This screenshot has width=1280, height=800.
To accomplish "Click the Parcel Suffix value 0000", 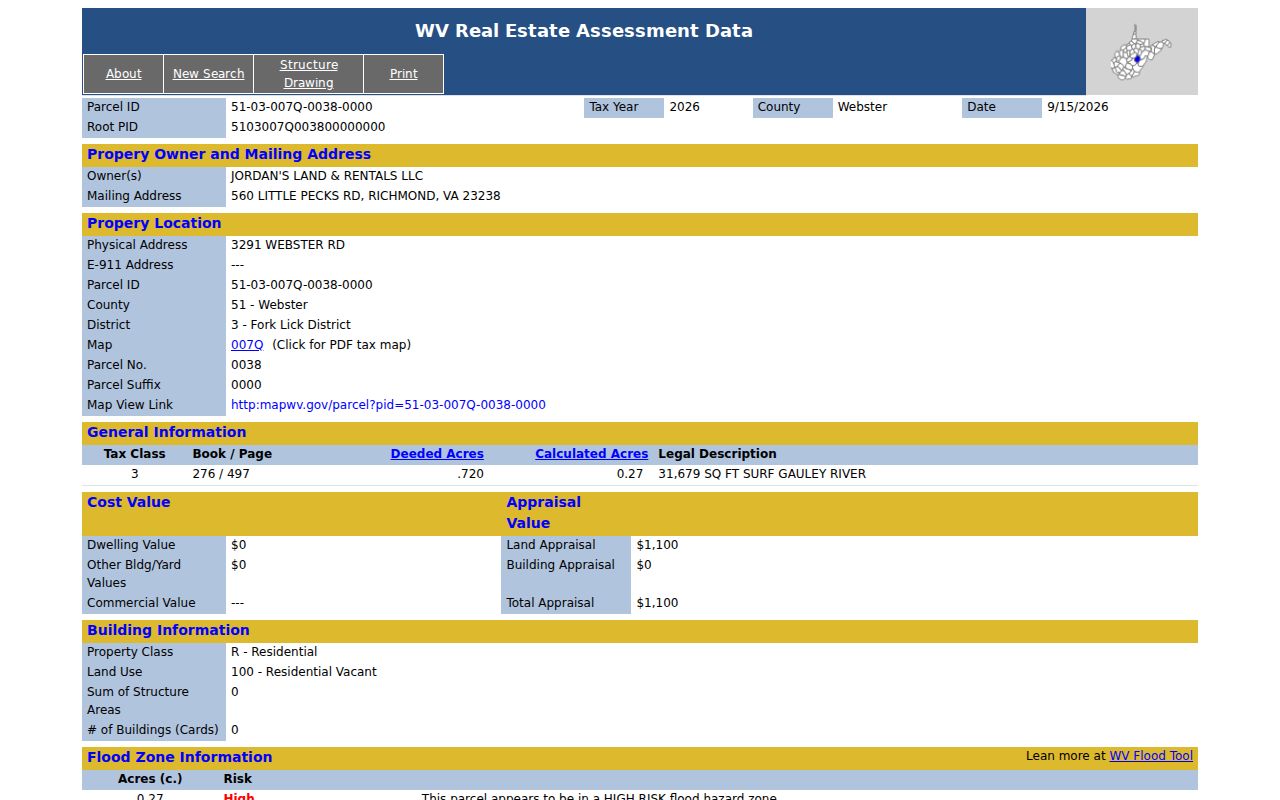I will pyautogui.click(x=246, y=385).
